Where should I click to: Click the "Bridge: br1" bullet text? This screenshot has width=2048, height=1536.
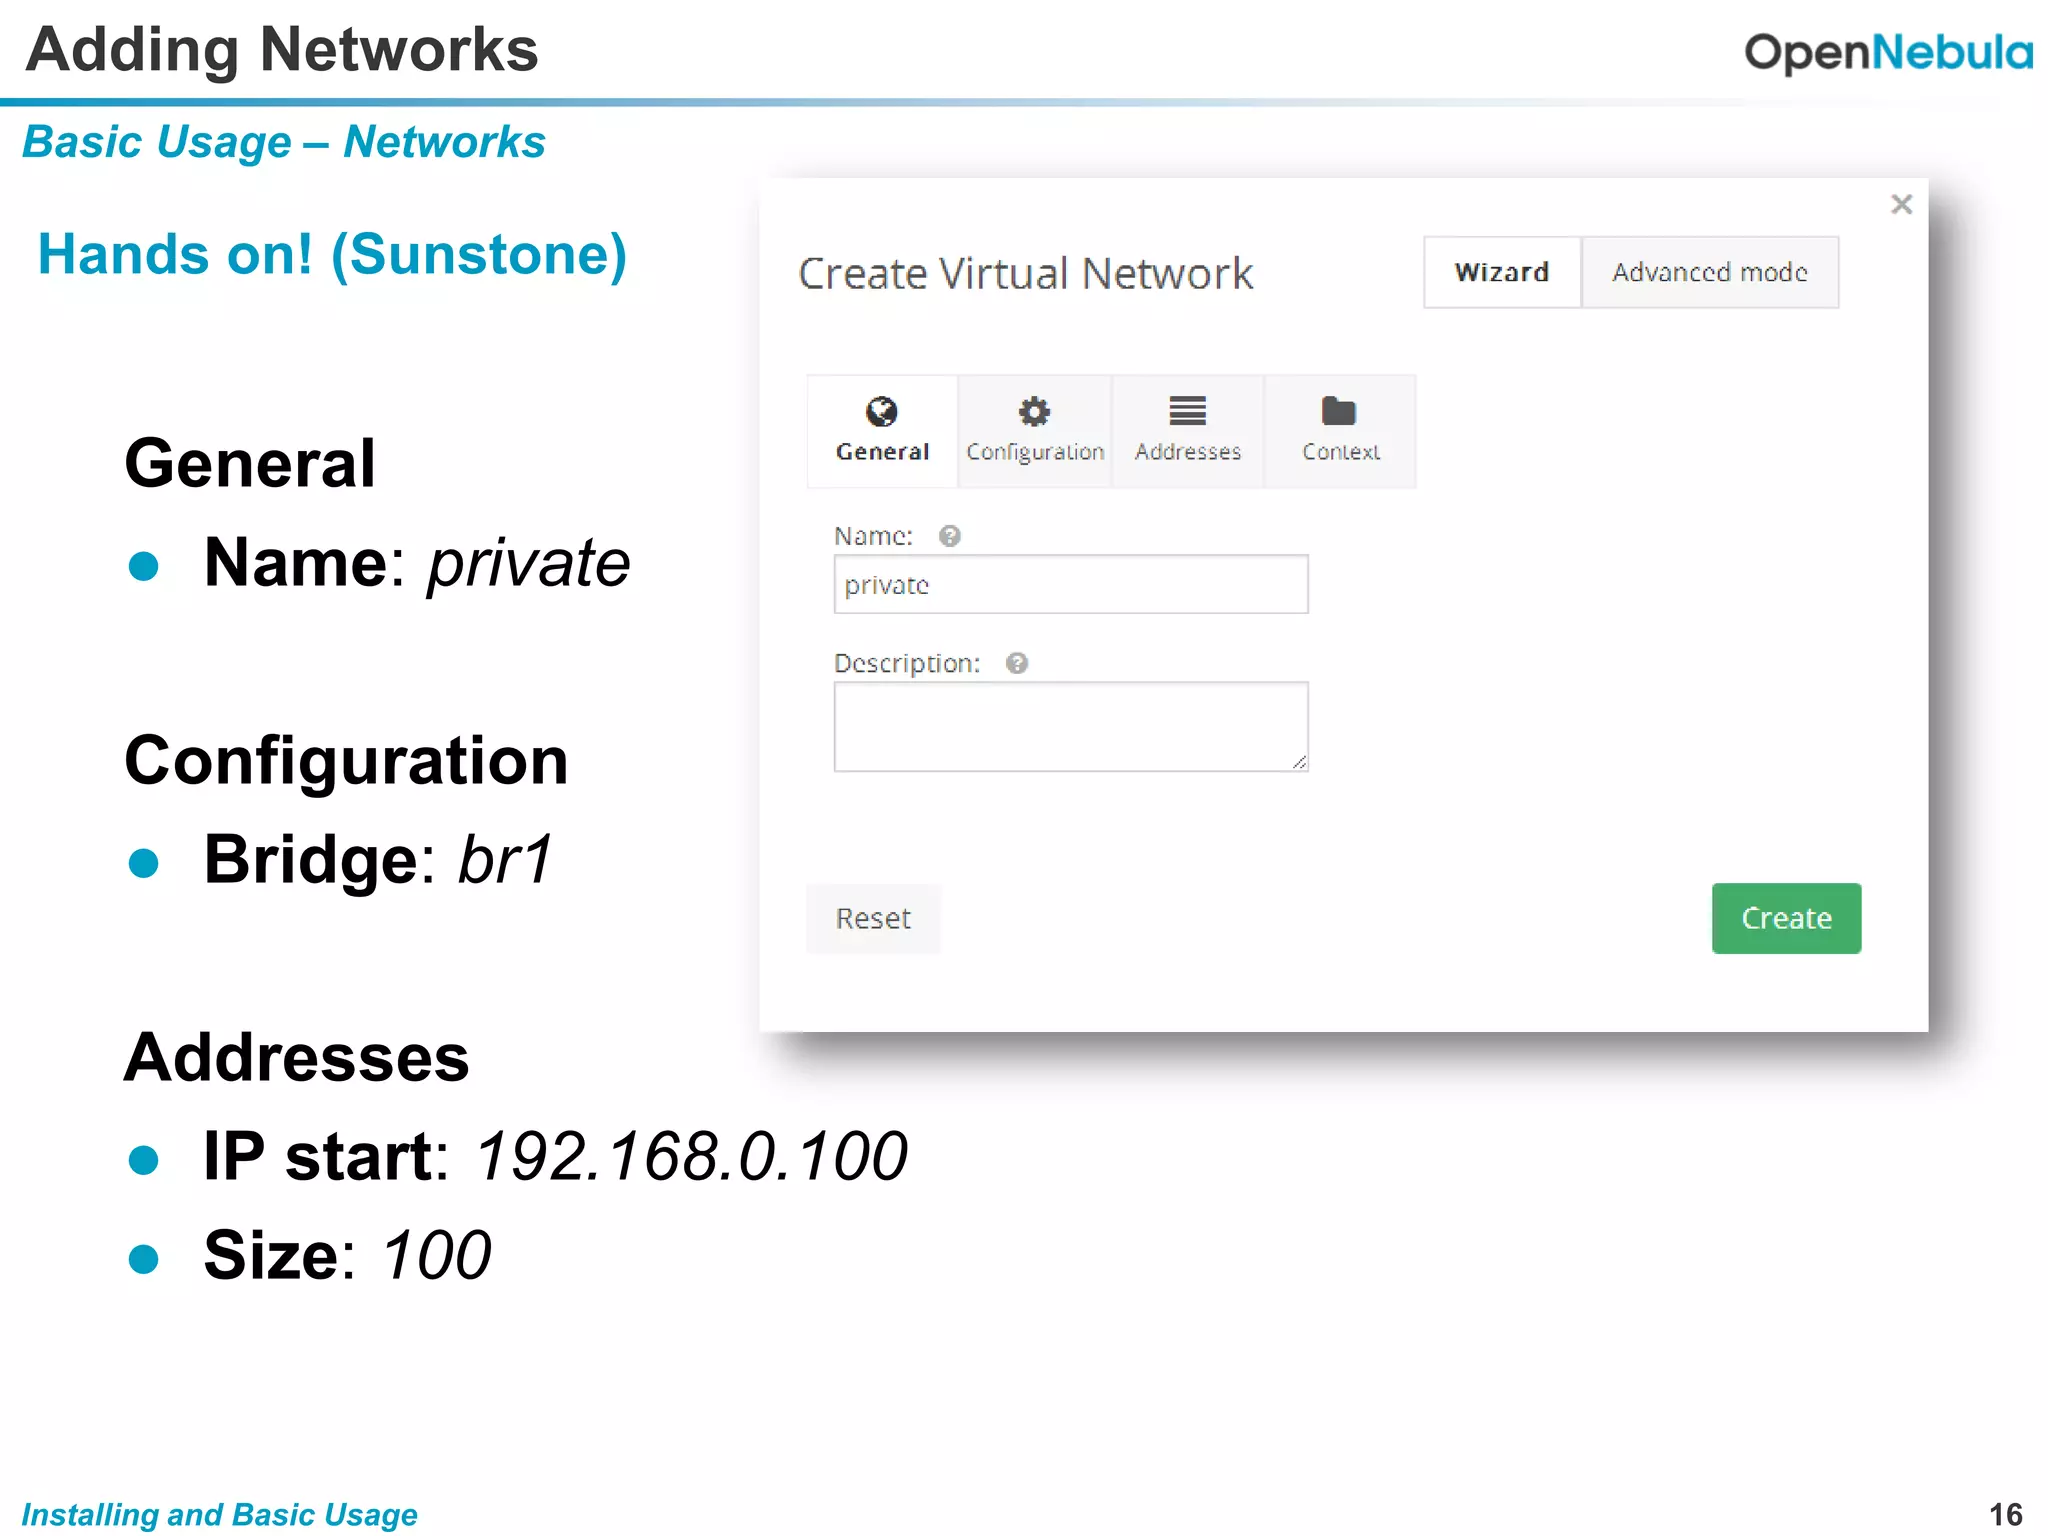[x=377, y=860]
